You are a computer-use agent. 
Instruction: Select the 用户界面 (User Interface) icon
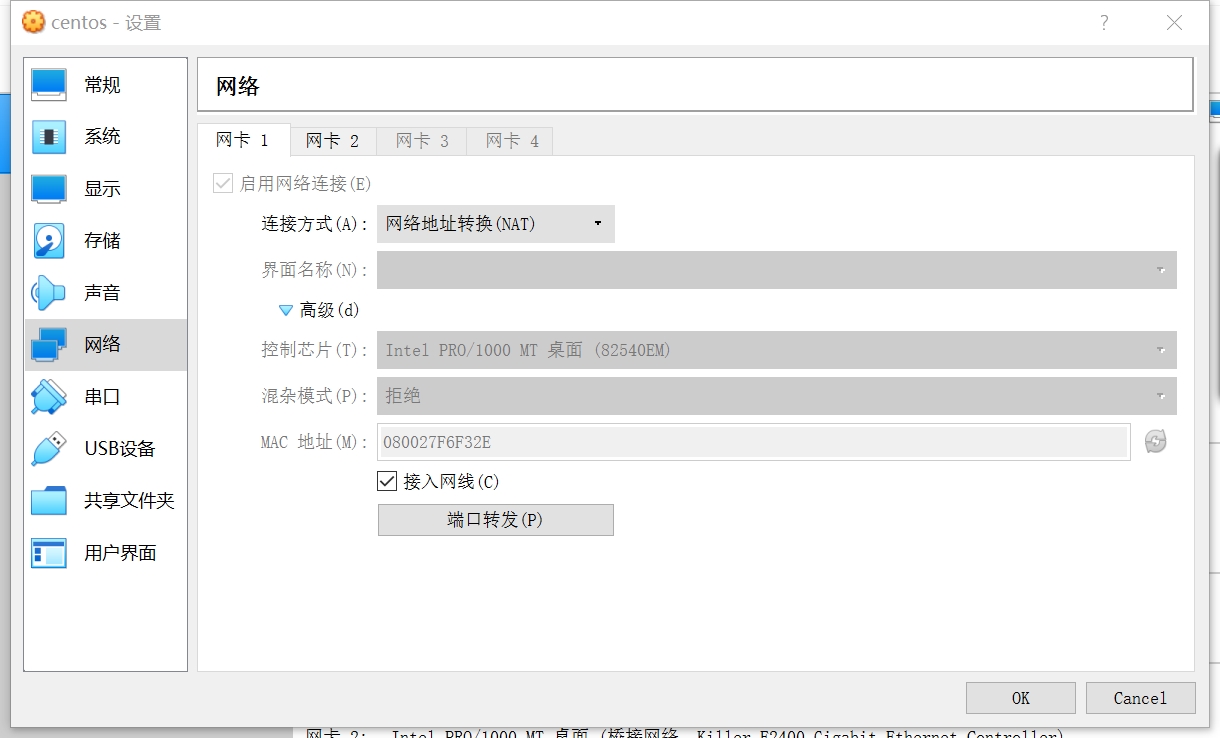click(50, 552)
